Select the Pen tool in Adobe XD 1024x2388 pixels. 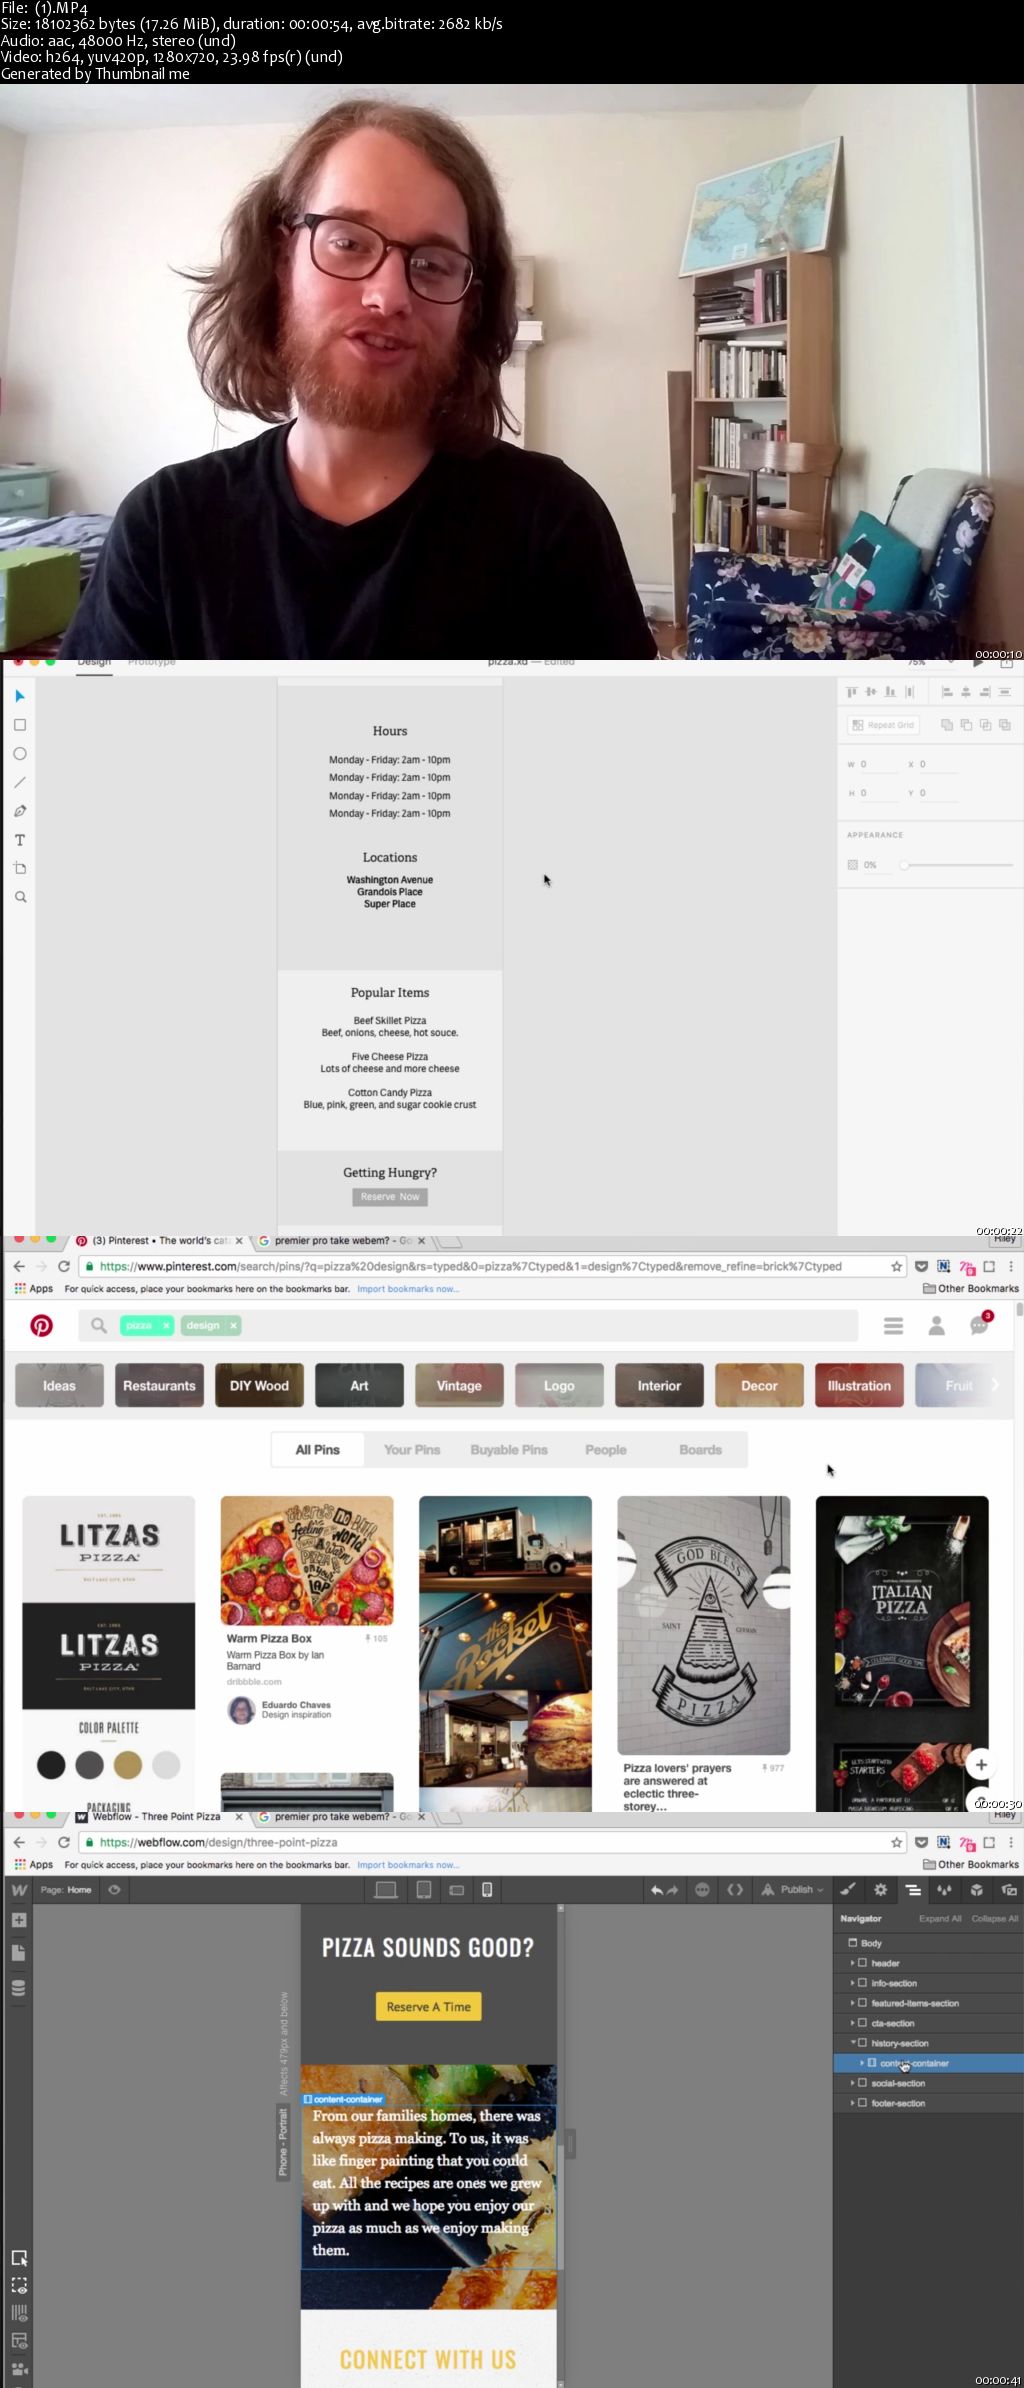(19, 811)
